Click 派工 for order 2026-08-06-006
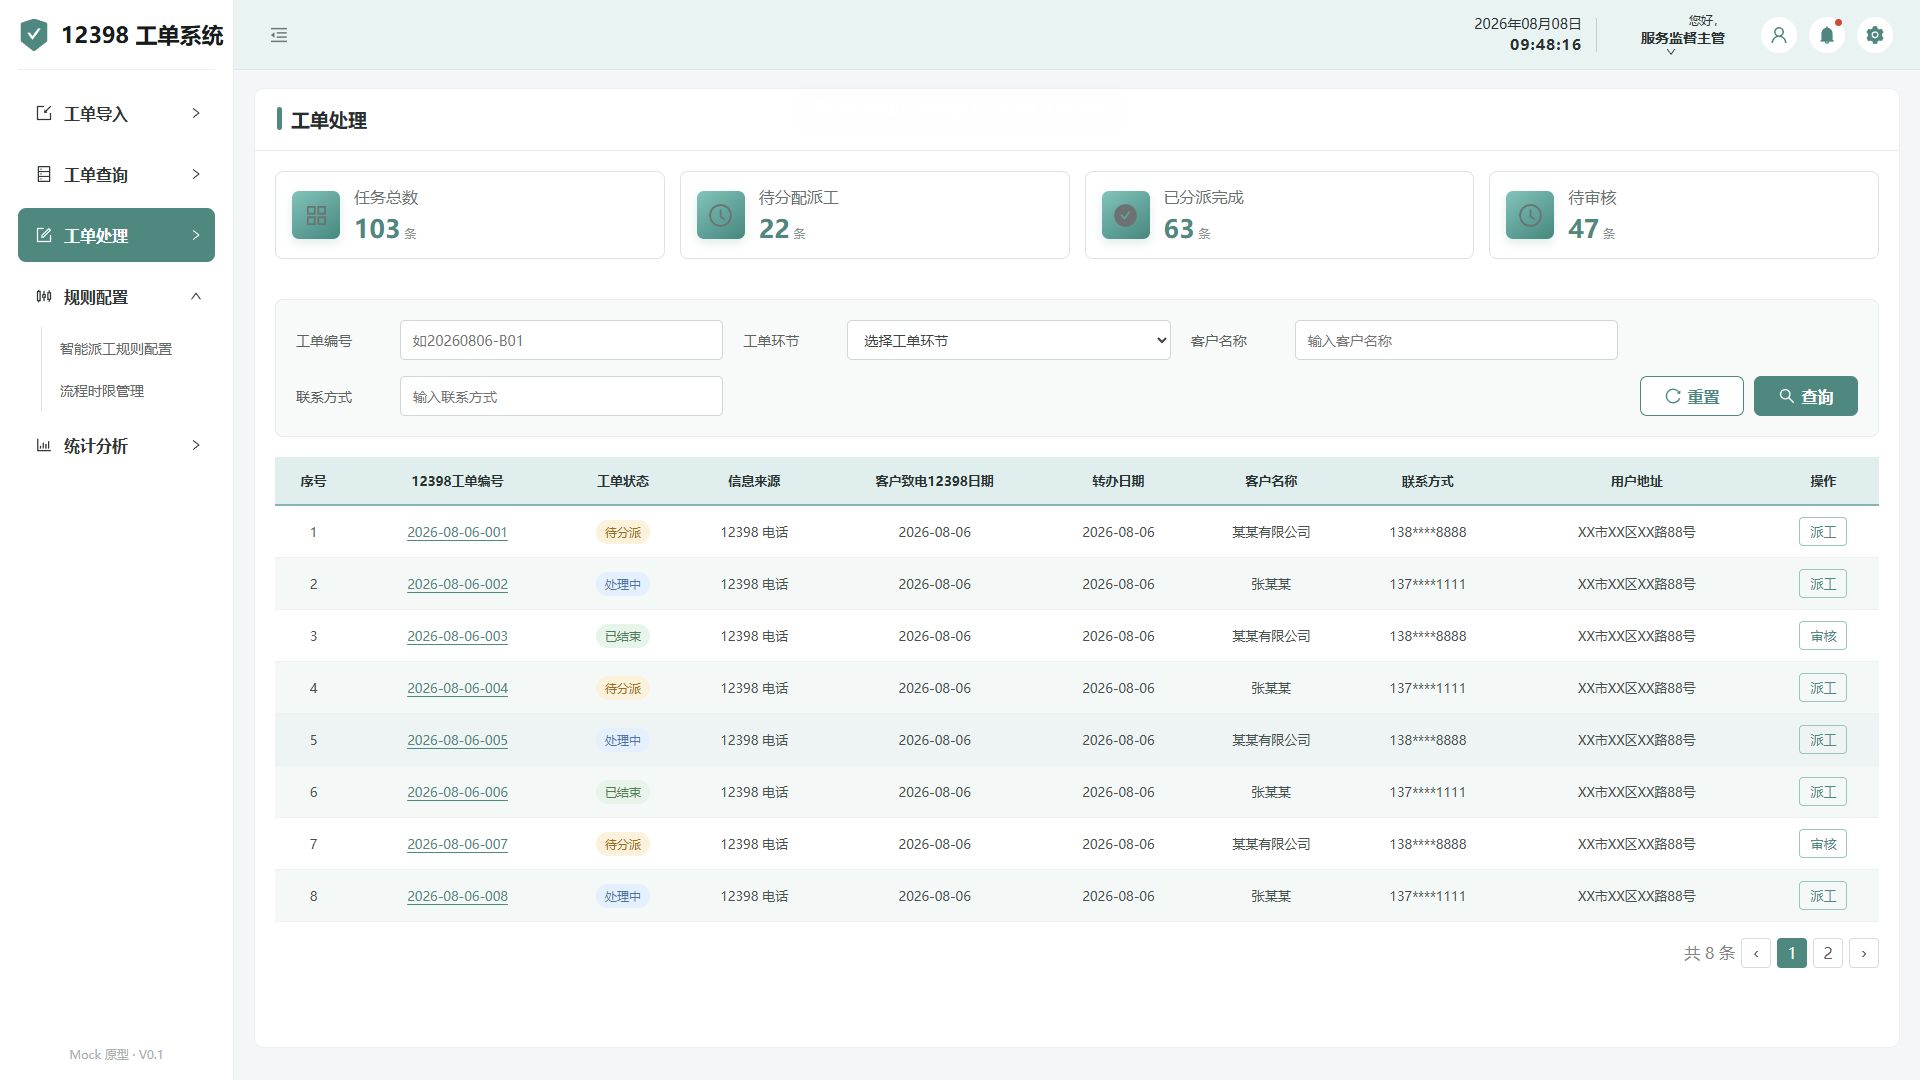1920x1080 pixels. pos(1822,792)
